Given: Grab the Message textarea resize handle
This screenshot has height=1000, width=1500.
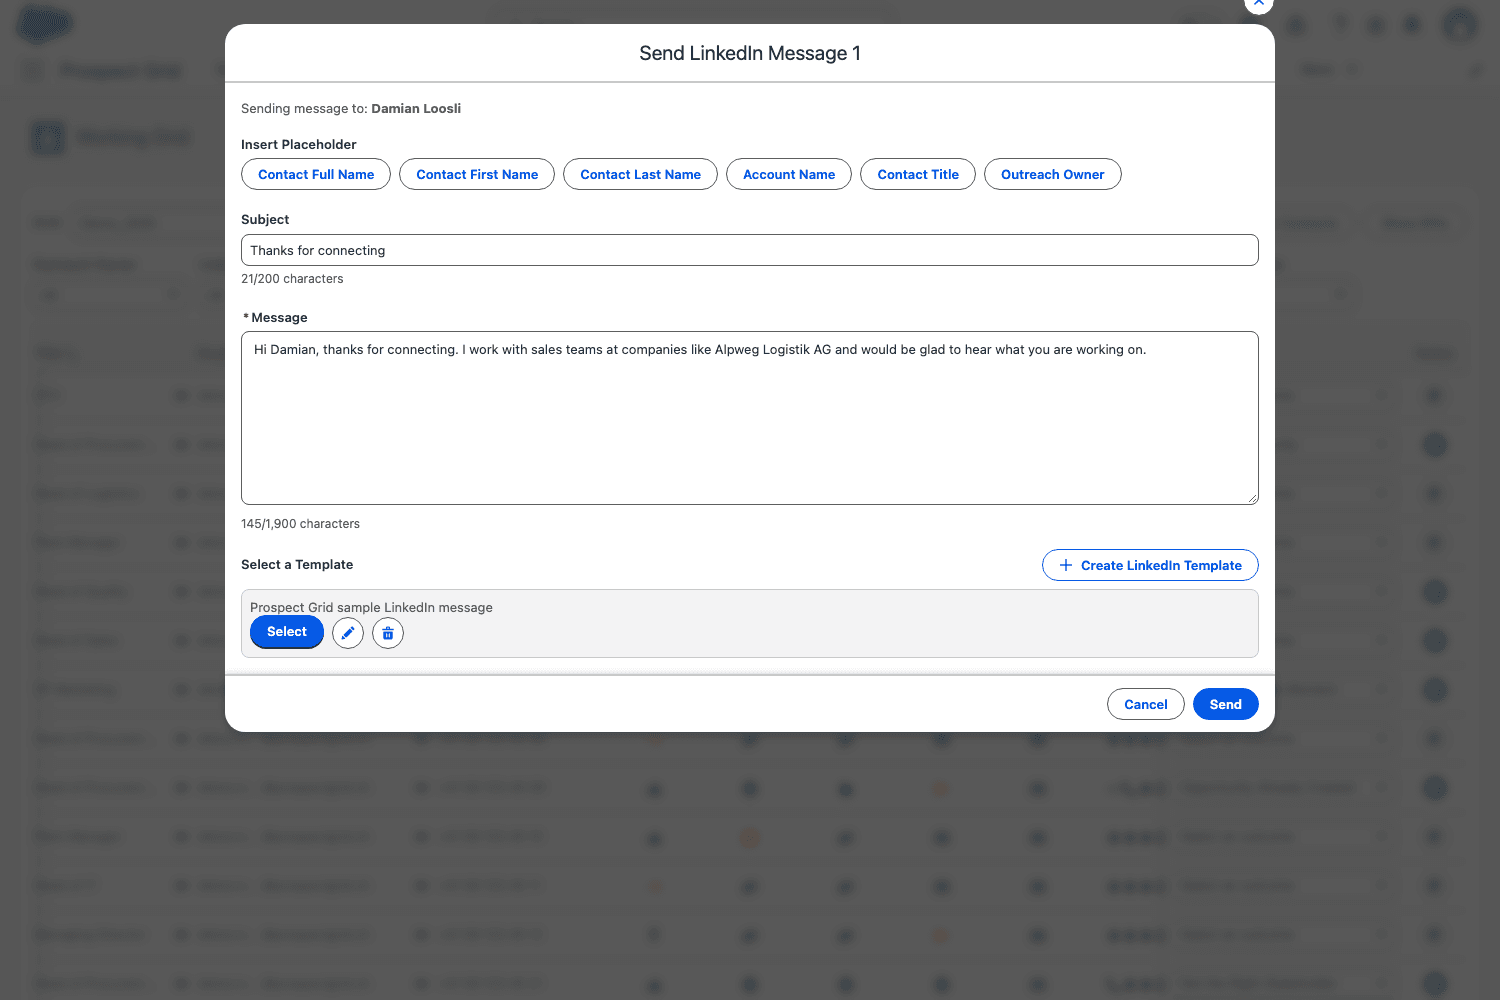Looking at the screenshot, I should [x=1252, y=498].
